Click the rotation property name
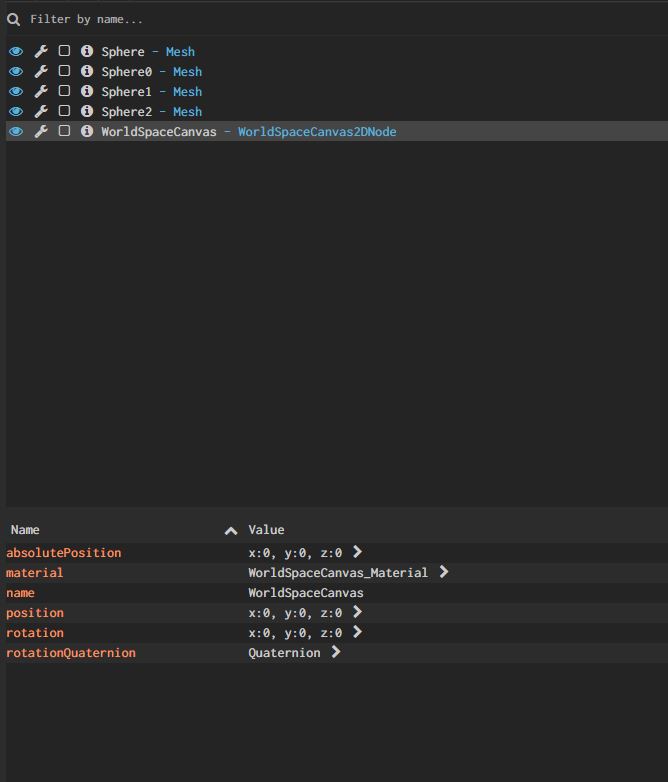The width and height of the screenshot is (668, 782). (35, 632)
